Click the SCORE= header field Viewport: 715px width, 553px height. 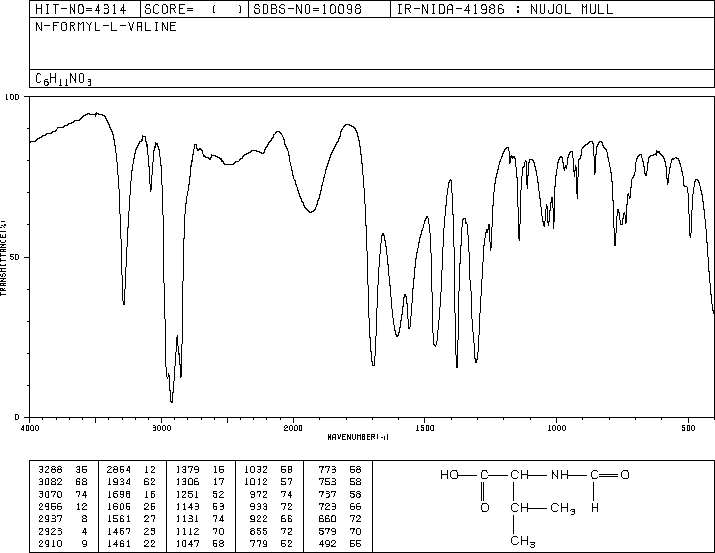point(194,9)
